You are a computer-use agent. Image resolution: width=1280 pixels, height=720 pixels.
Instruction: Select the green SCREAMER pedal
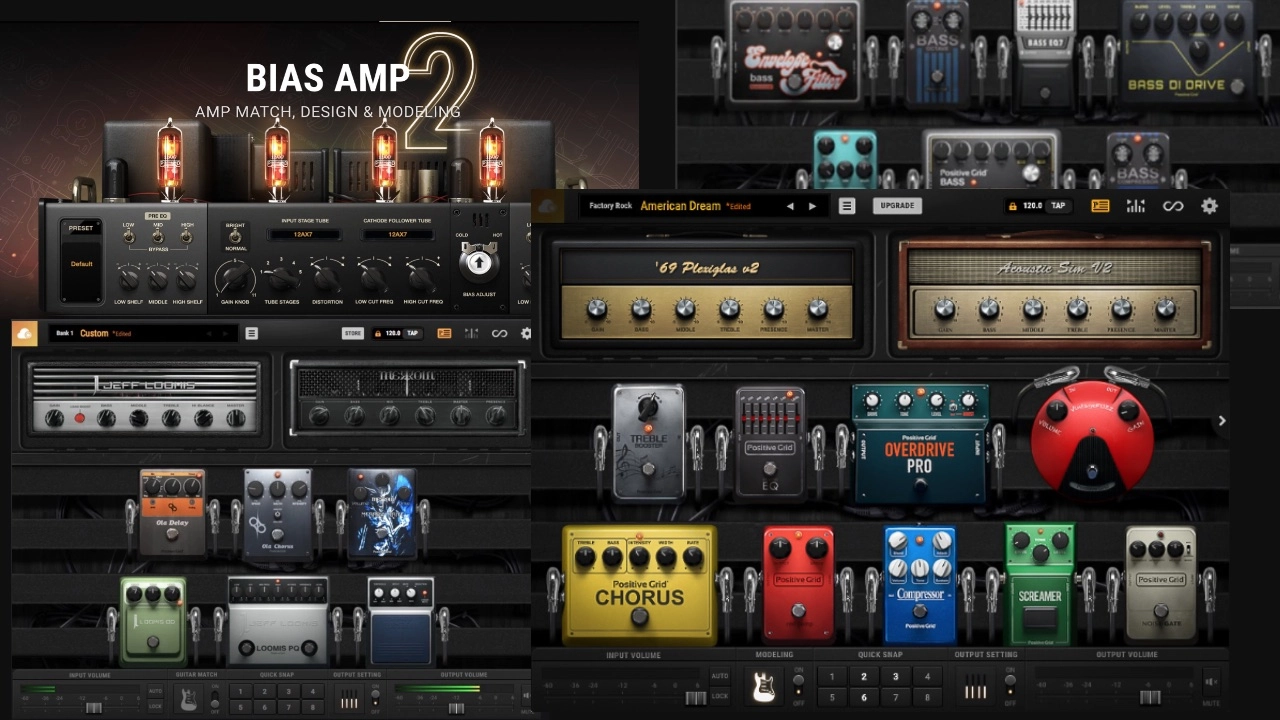pos(1040,584)
